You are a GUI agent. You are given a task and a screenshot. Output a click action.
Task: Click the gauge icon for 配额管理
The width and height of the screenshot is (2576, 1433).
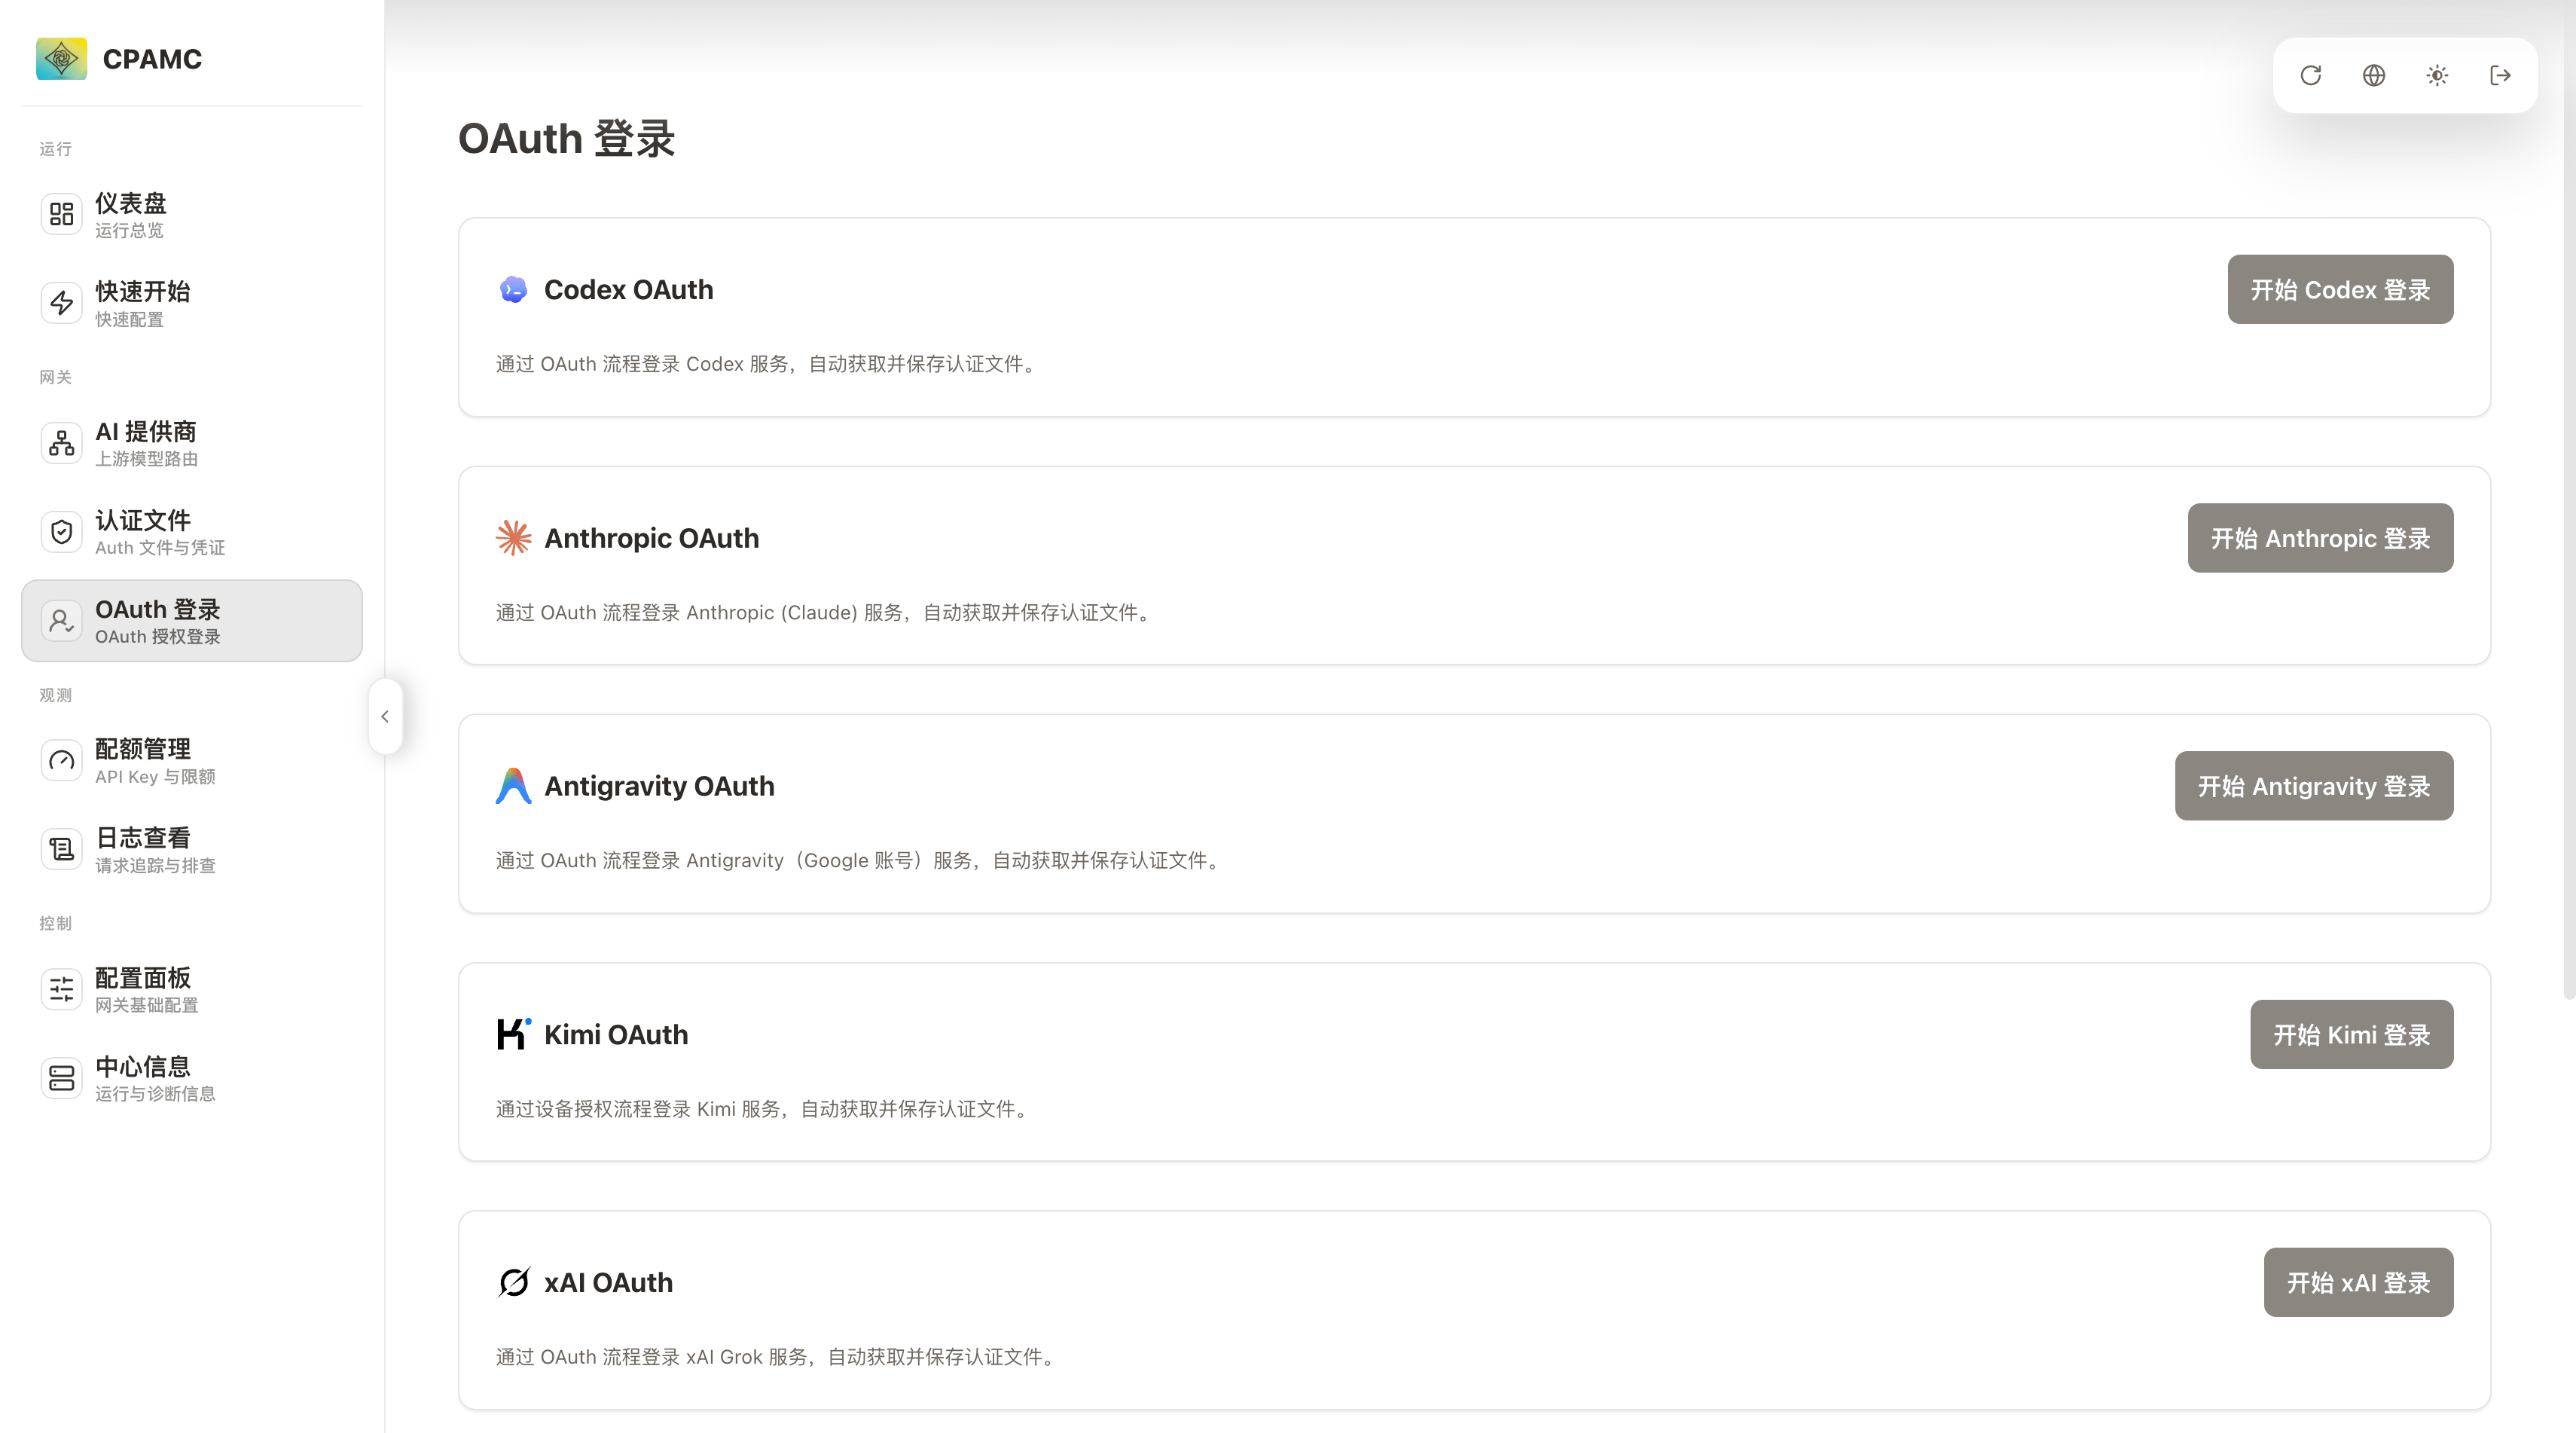(62, 761)
